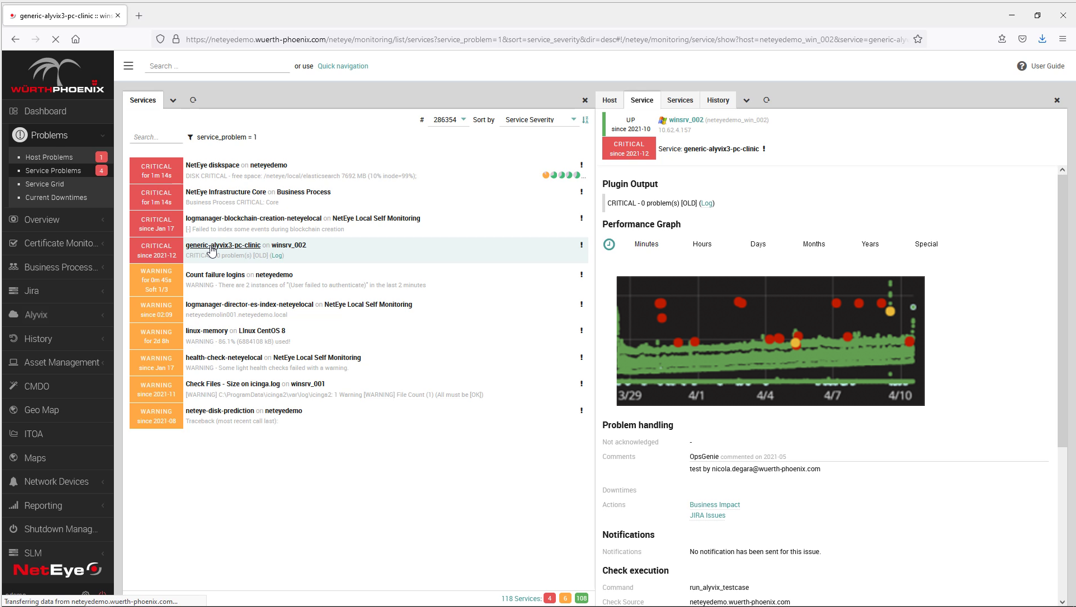
Task: Click the Quick navigation link
Action: [x=342, y=66]
